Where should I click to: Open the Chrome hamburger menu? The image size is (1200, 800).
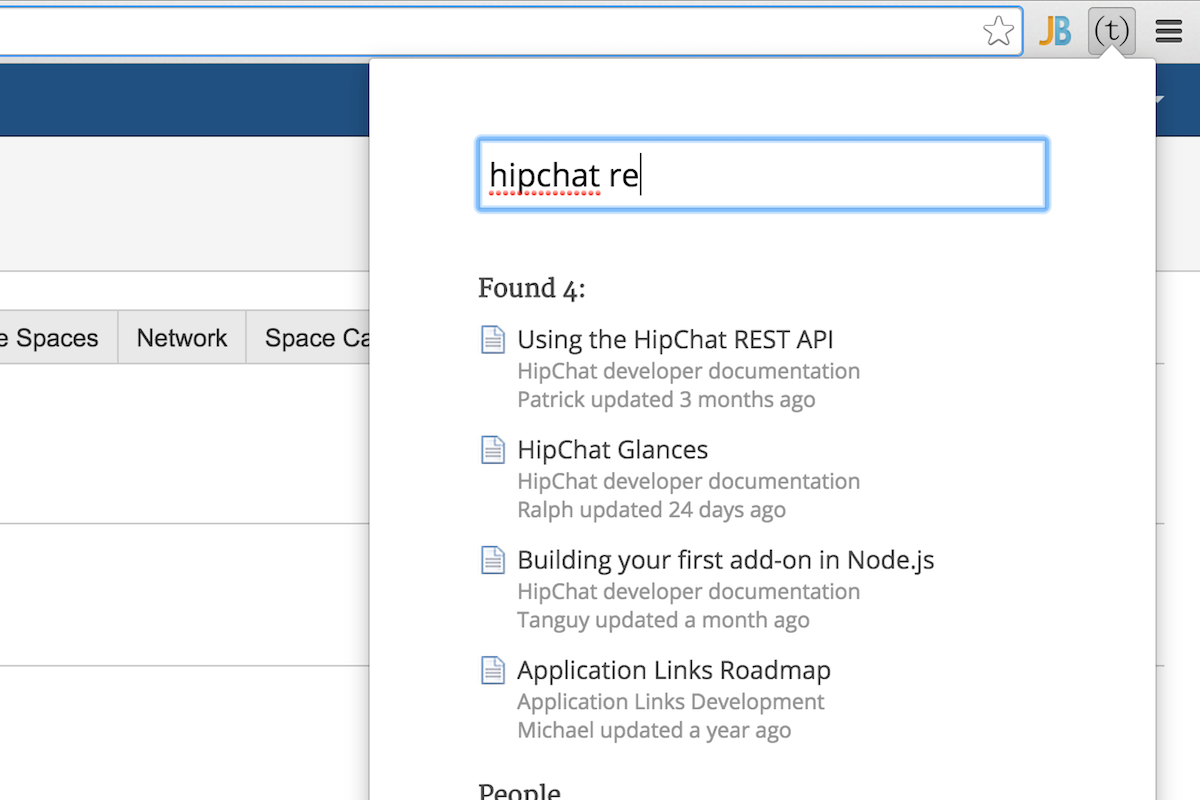point(1169,31)
